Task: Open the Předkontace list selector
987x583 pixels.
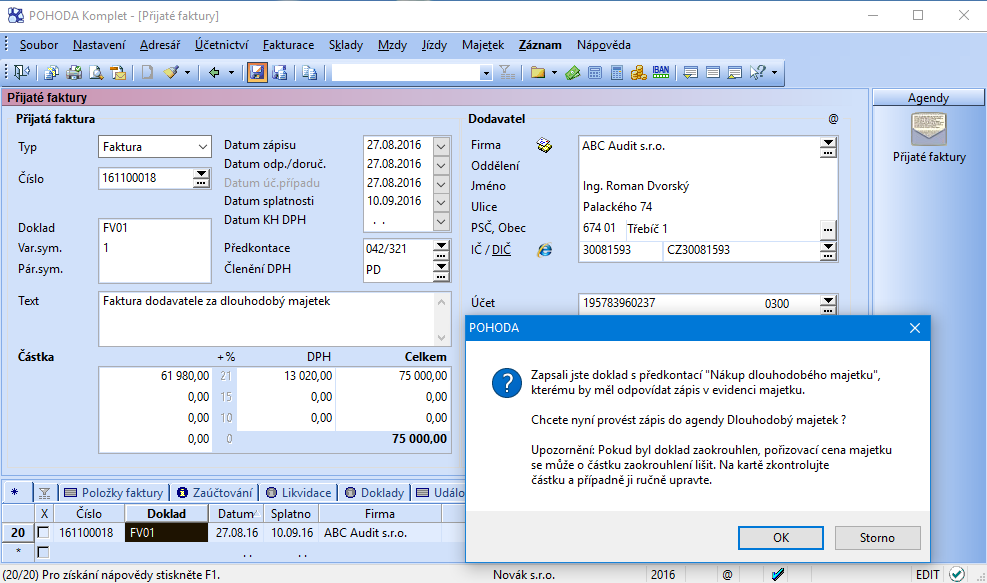Action: (441, 249)
